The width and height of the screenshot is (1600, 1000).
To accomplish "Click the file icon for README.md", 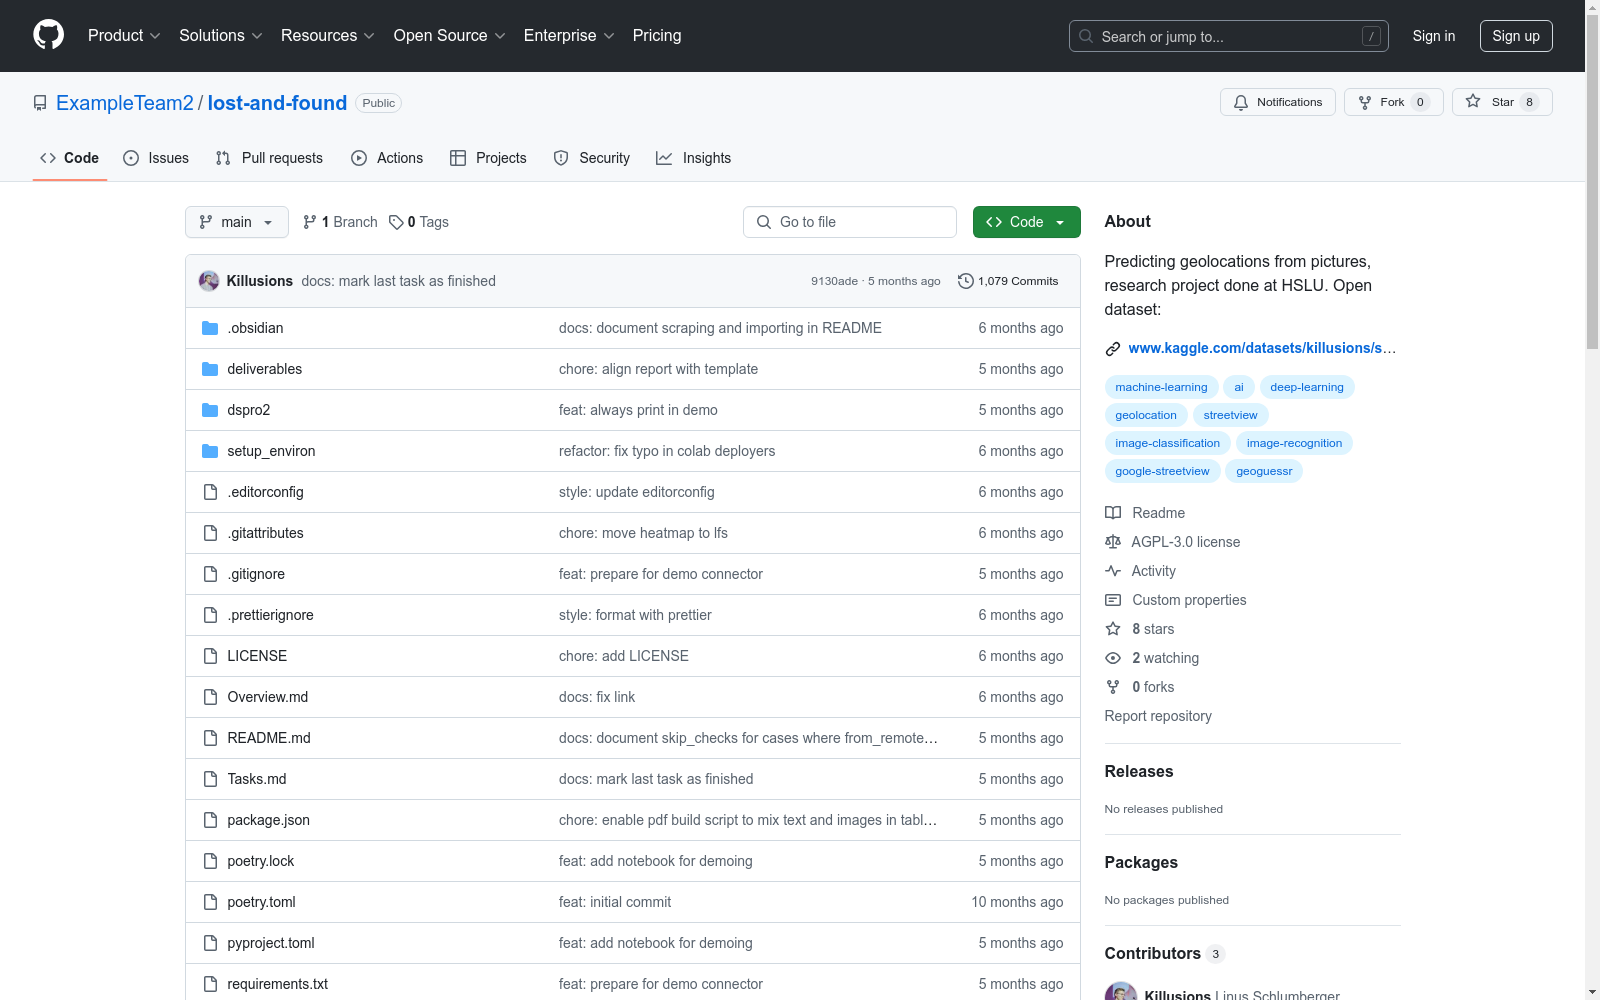I will point(210,738).
